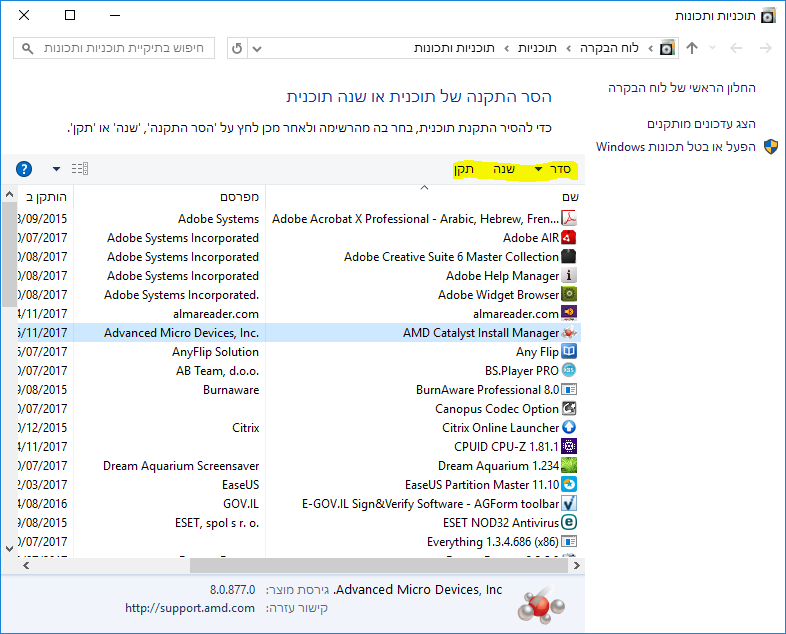The image size is (786, 634).
Task: Select the AMD Catalyst Install Manager row
Action: pyautogui.click(x=299, y=333)
